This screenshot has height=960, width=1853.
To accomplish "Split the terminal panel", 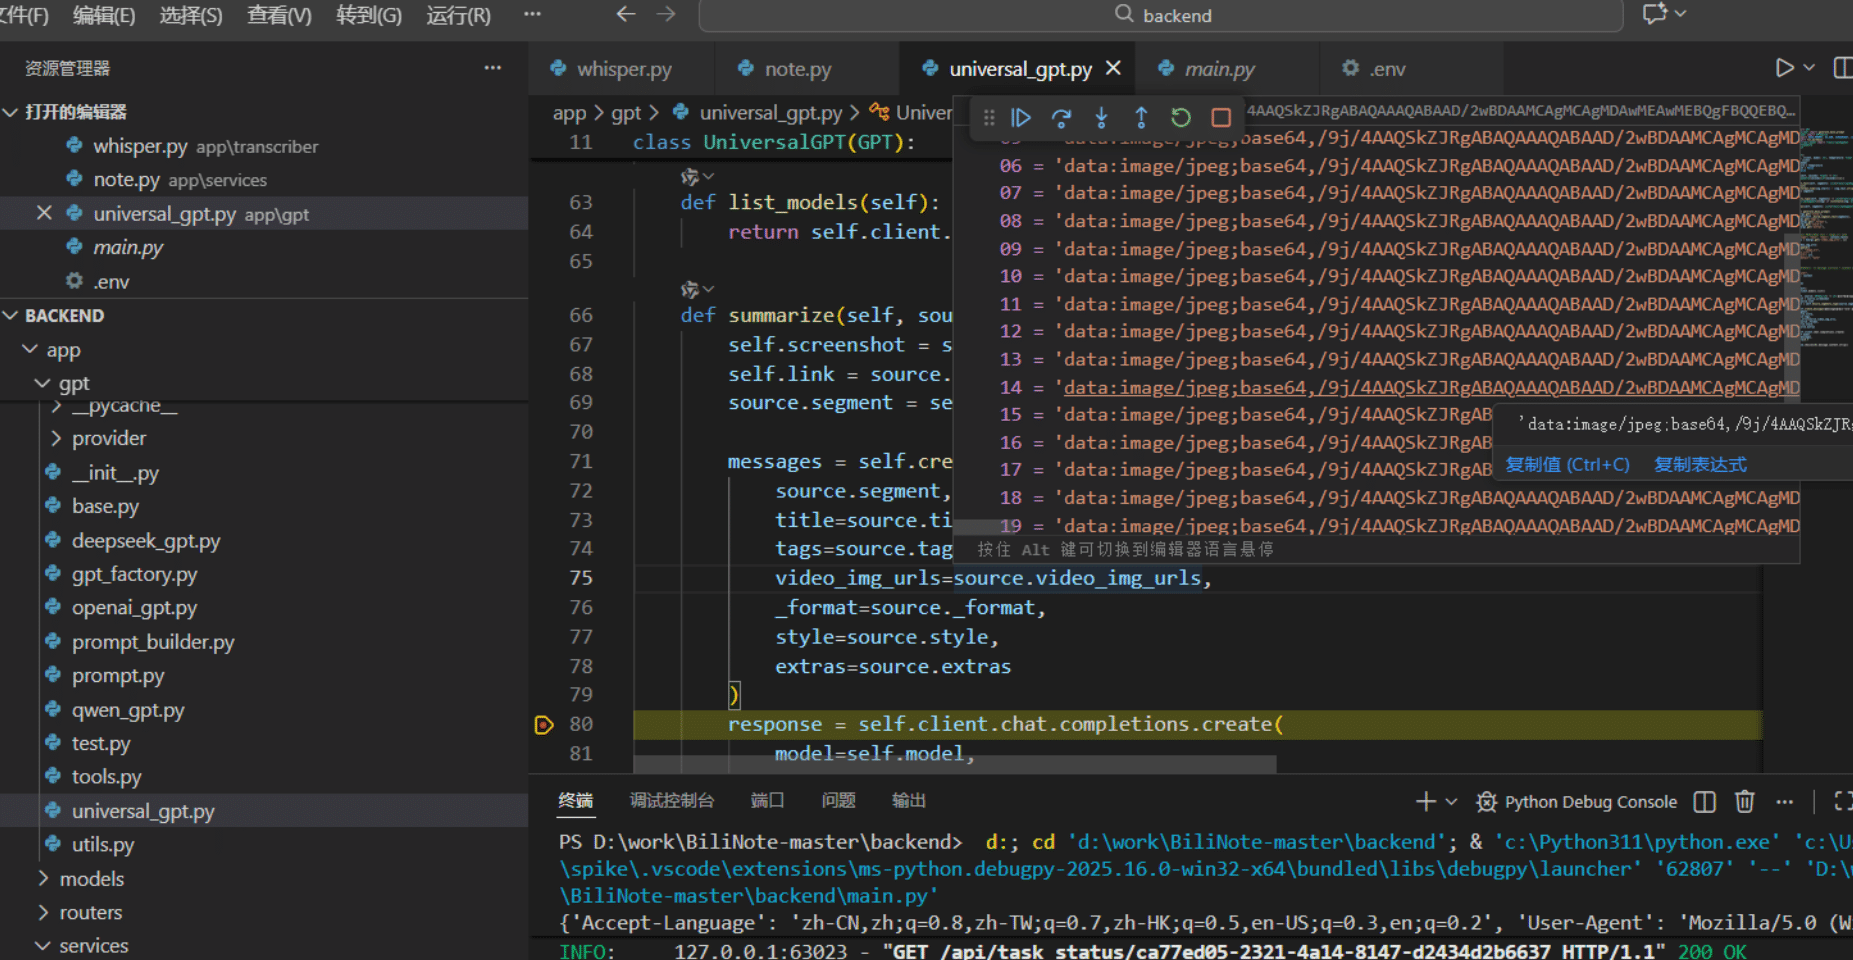I will (x=1704, y=801).
